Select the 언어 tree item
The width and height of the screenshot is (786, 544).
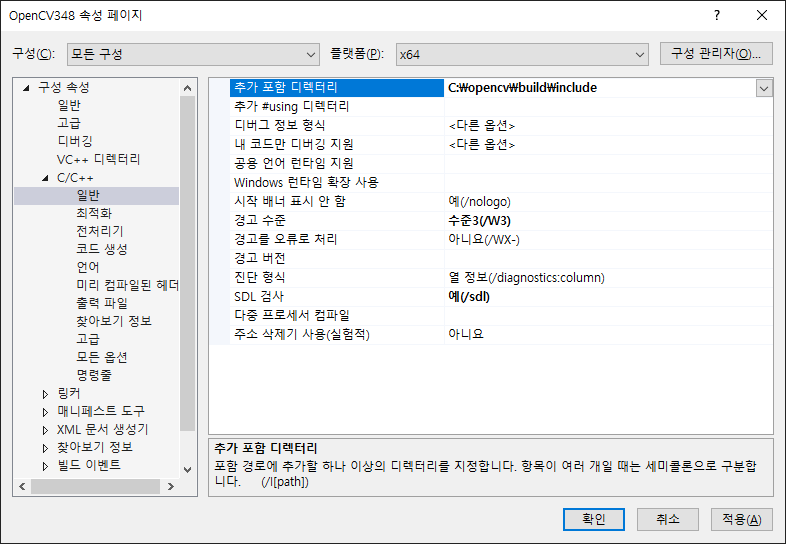[x=88, y=268]
